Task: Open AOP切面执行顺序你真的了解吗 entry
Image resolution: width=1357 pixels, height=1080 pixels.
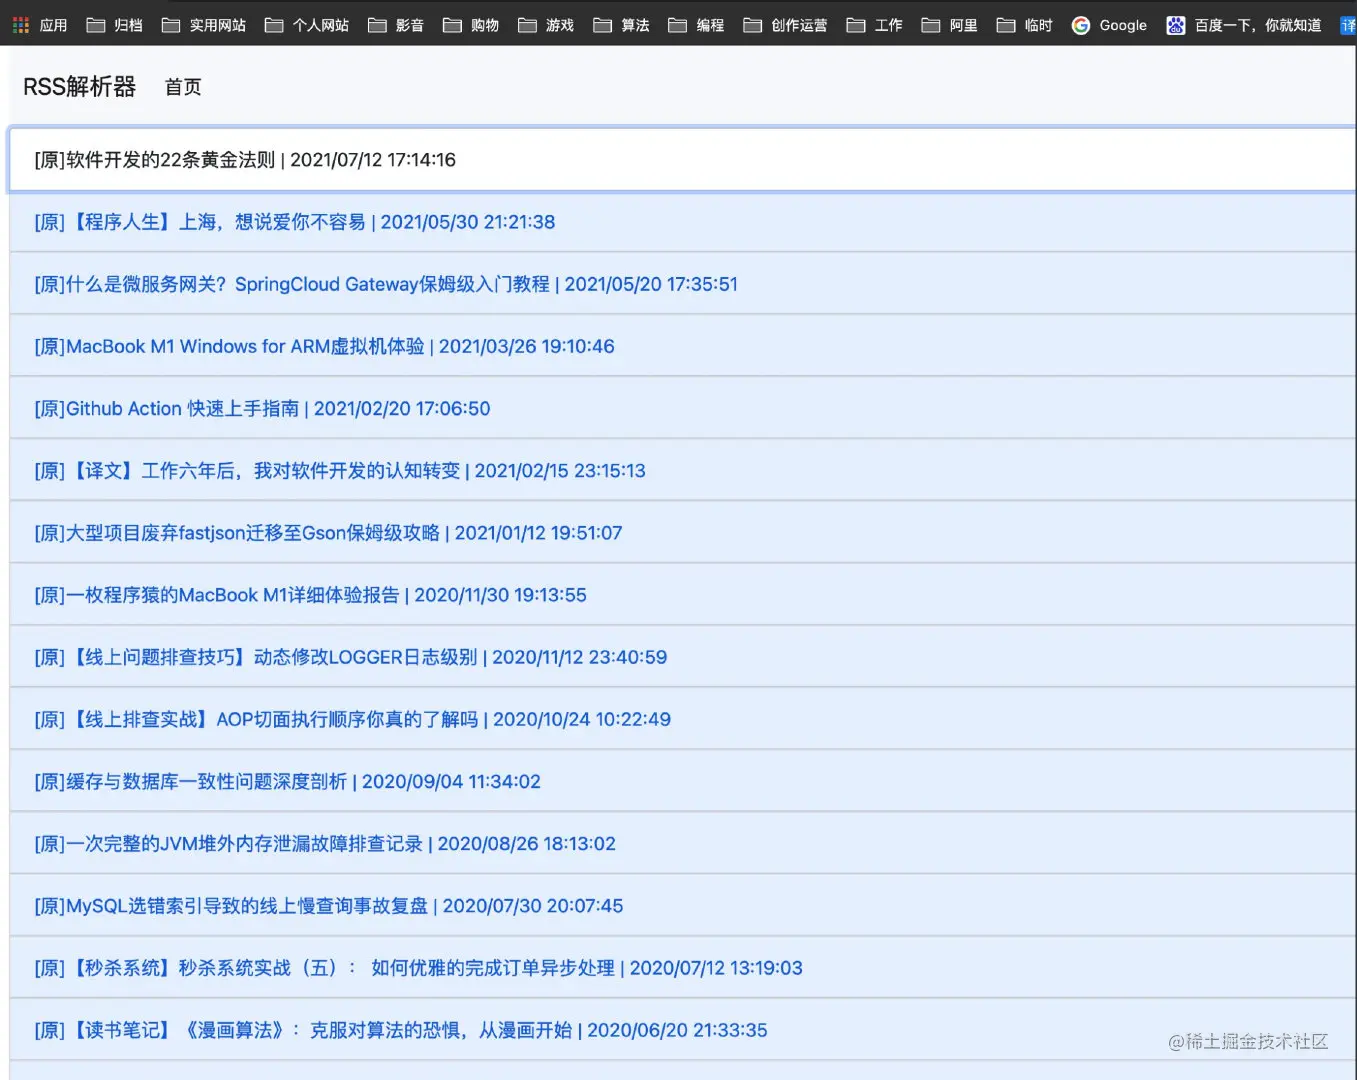Action: [682, 719]
